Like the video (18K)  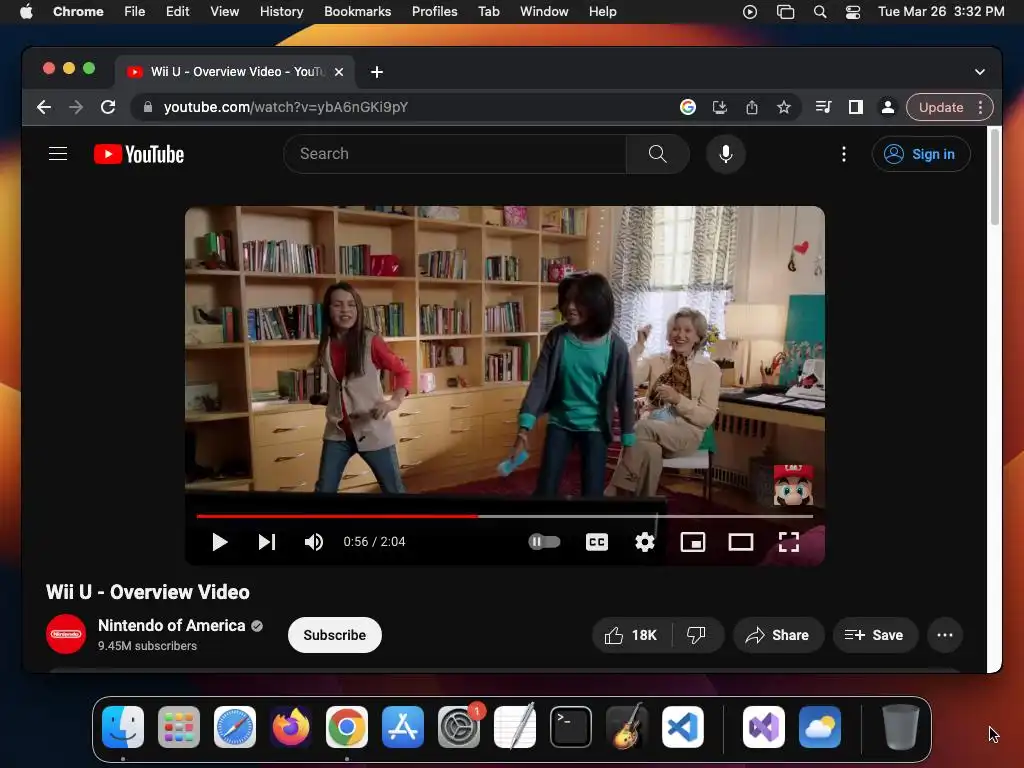pyautogui.click(x=632, y=635)
